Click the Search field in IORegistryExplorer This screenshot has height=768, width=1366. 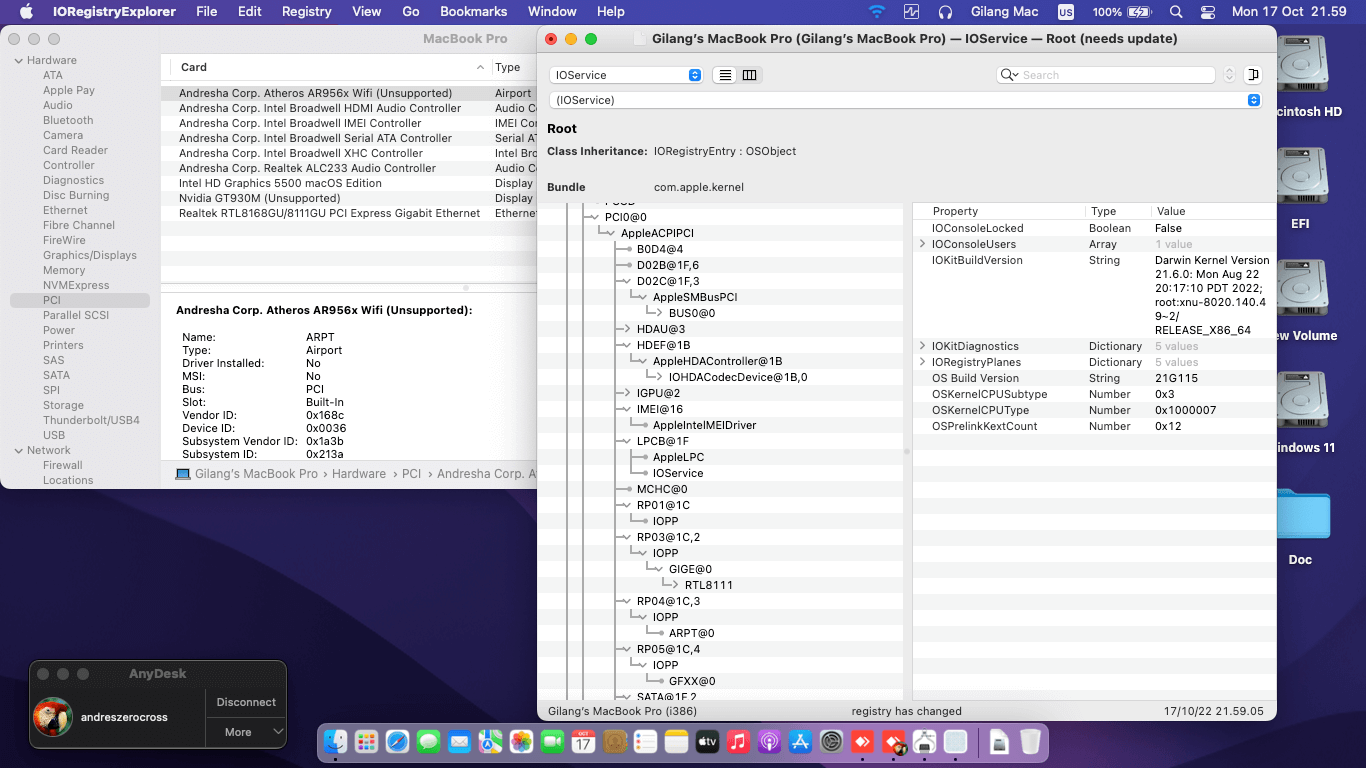pyautogui.click(x=1115, y=75)
